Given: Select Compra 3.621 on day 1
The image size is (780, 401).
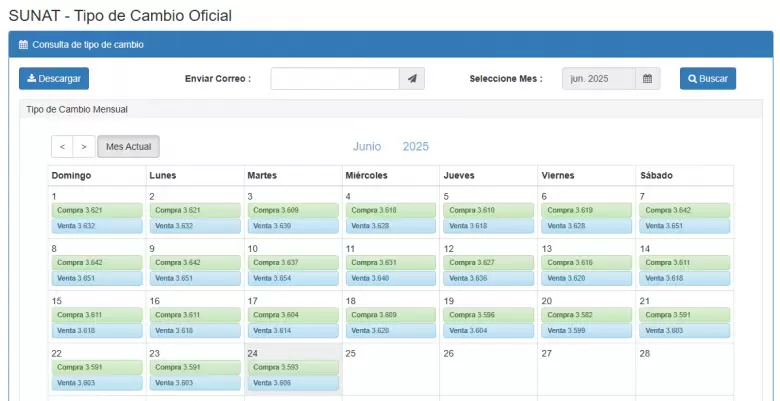Looking at the screenshot, I should click(x=97, y=210).
